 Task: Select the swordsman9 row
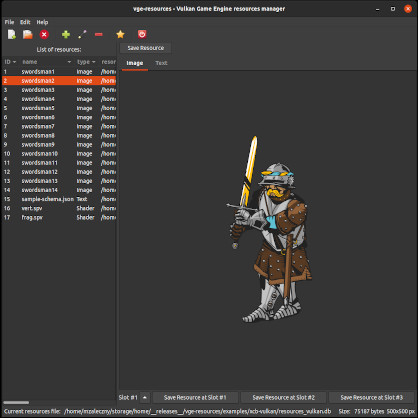(x=59, y=145)
